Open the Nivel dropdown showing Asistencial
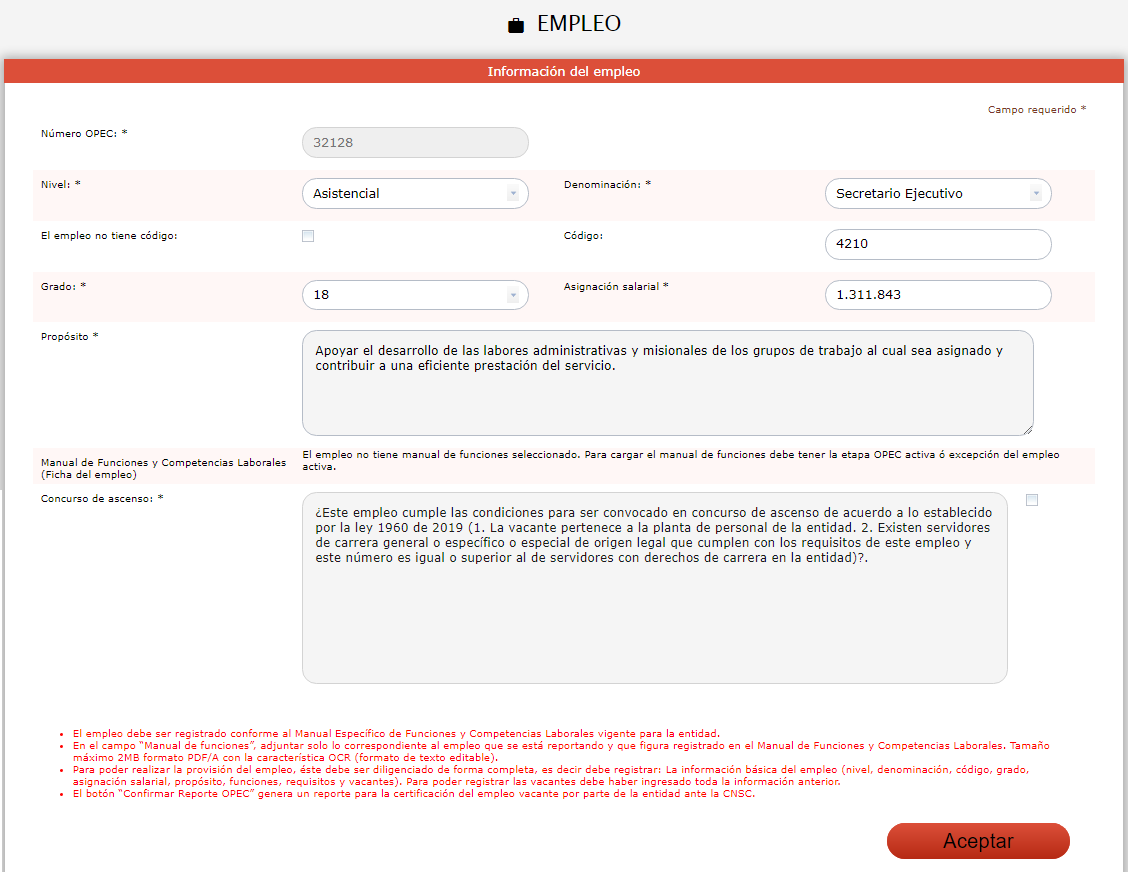This screenshot has height=876, width=1128. point(414,194)
